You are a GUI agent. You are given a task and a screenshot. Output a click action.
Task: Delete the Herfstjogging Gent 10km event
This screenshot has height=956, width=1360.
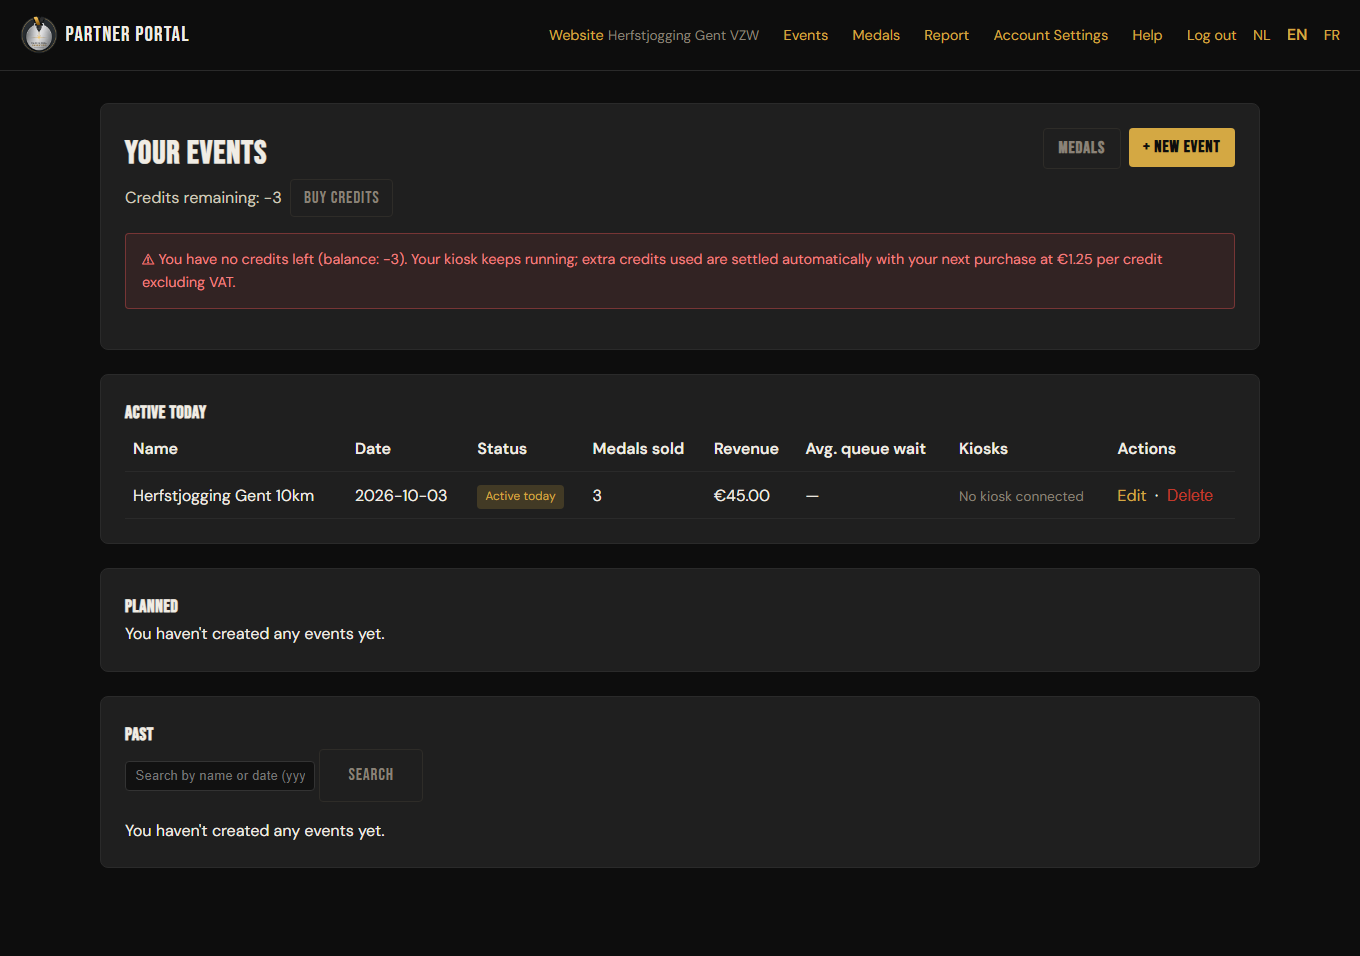pos(1189,495)
